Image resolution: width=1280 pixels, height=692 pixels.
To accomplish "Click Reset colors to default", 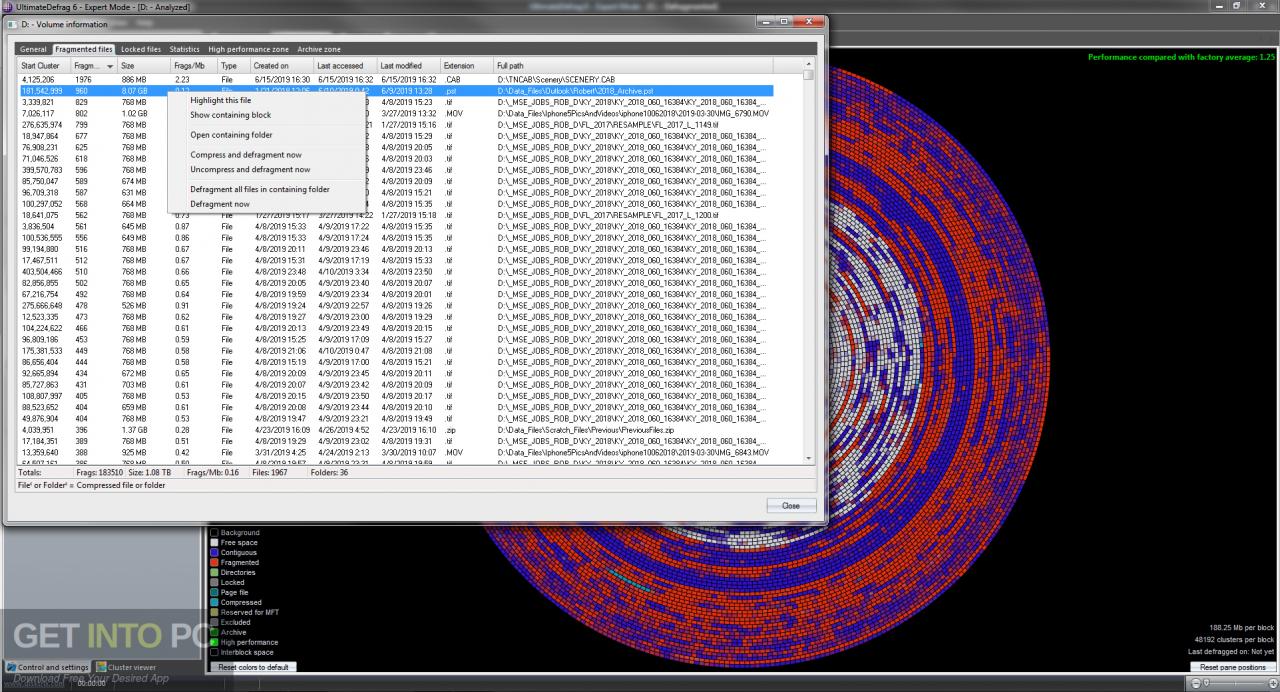I will click(x=253, y=667).
